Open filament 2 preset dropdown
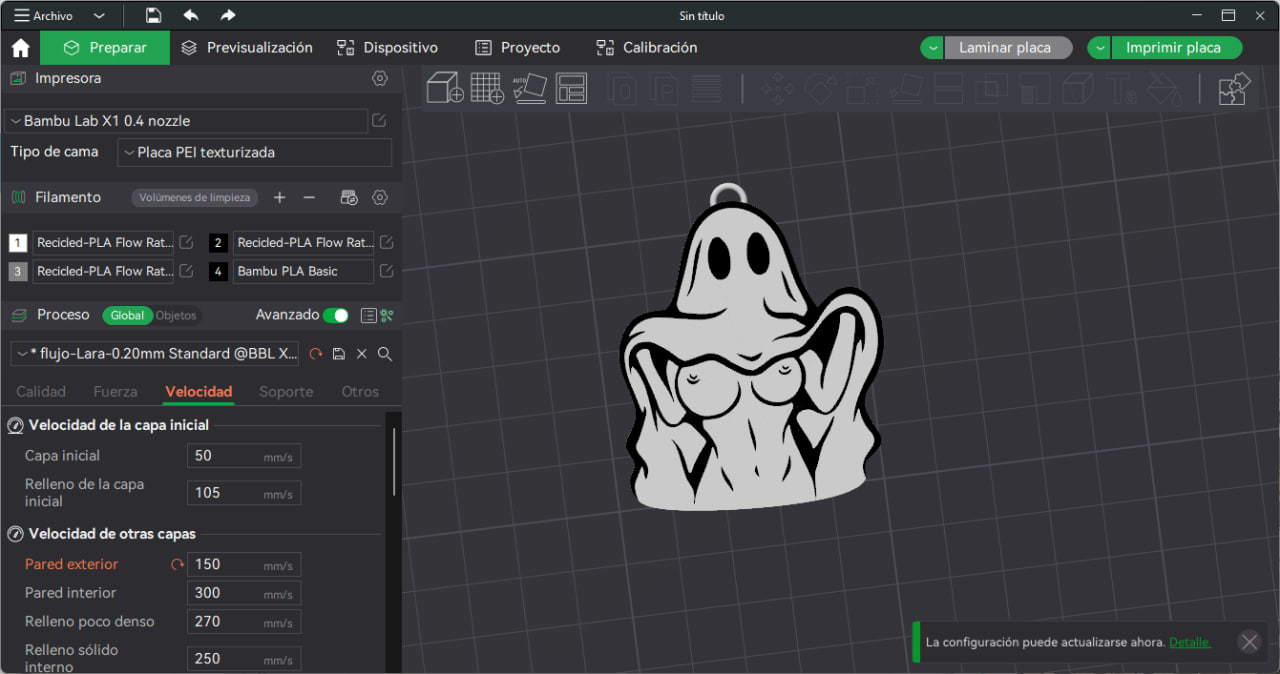This screenshot has width=1280, height=674. 304,242
